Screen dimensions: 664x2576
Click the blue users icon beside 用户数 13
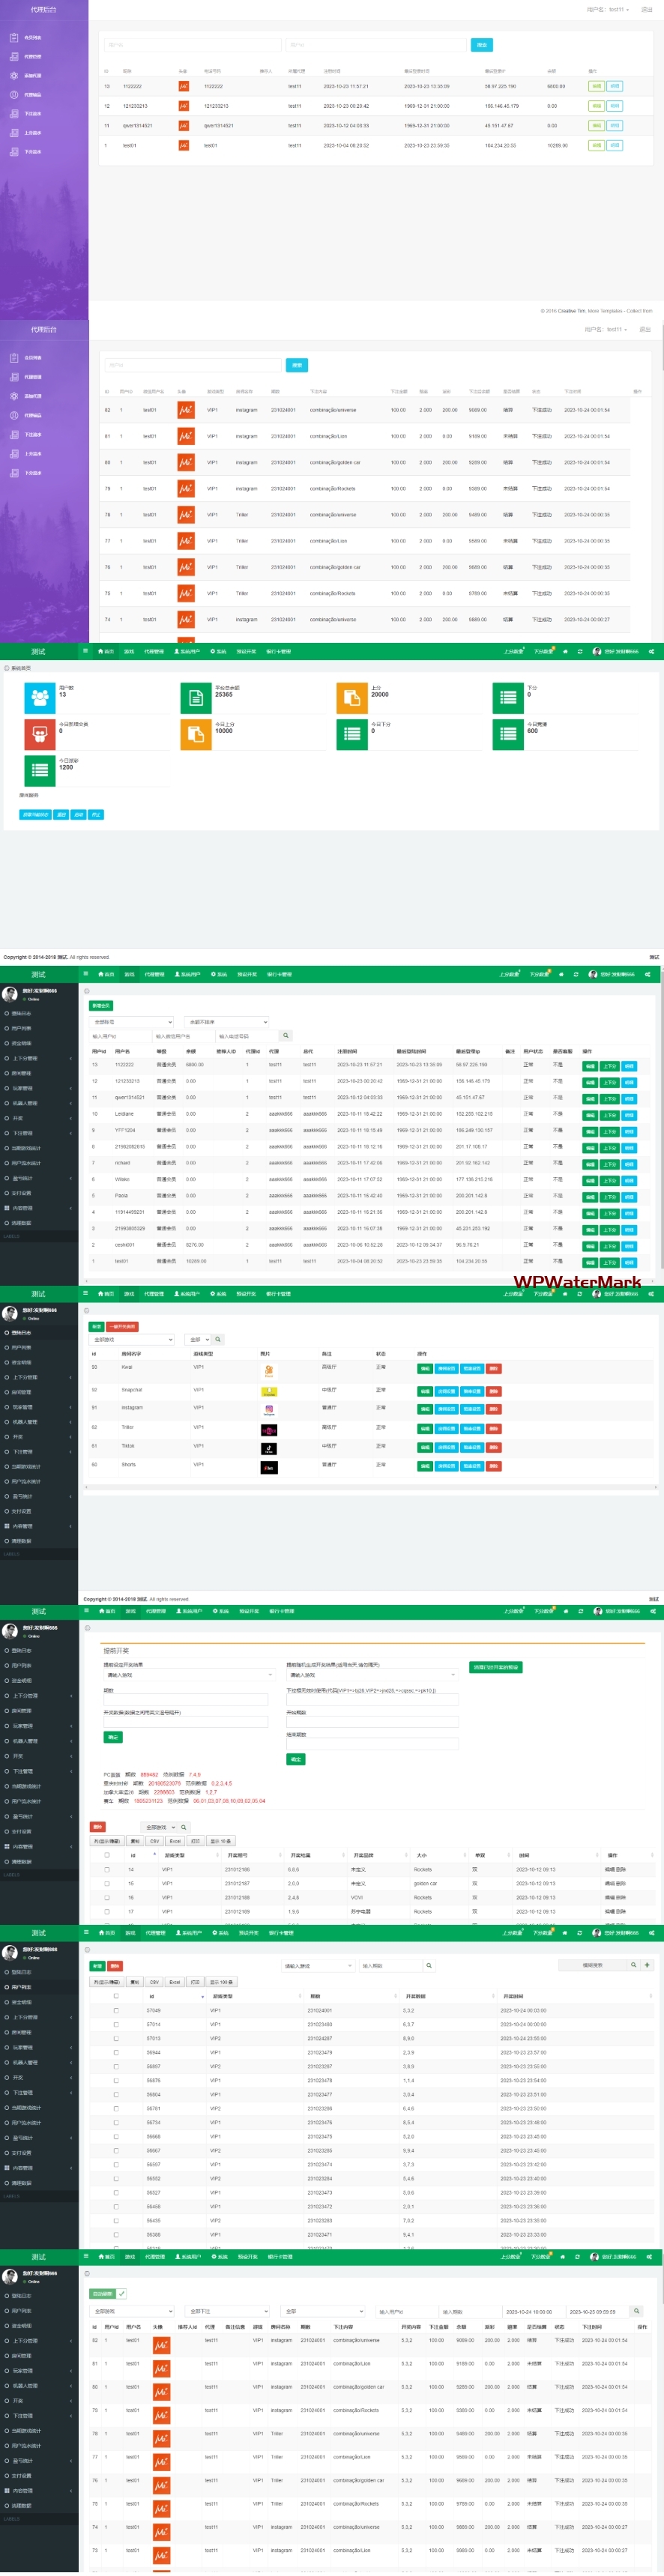point(39,697)
